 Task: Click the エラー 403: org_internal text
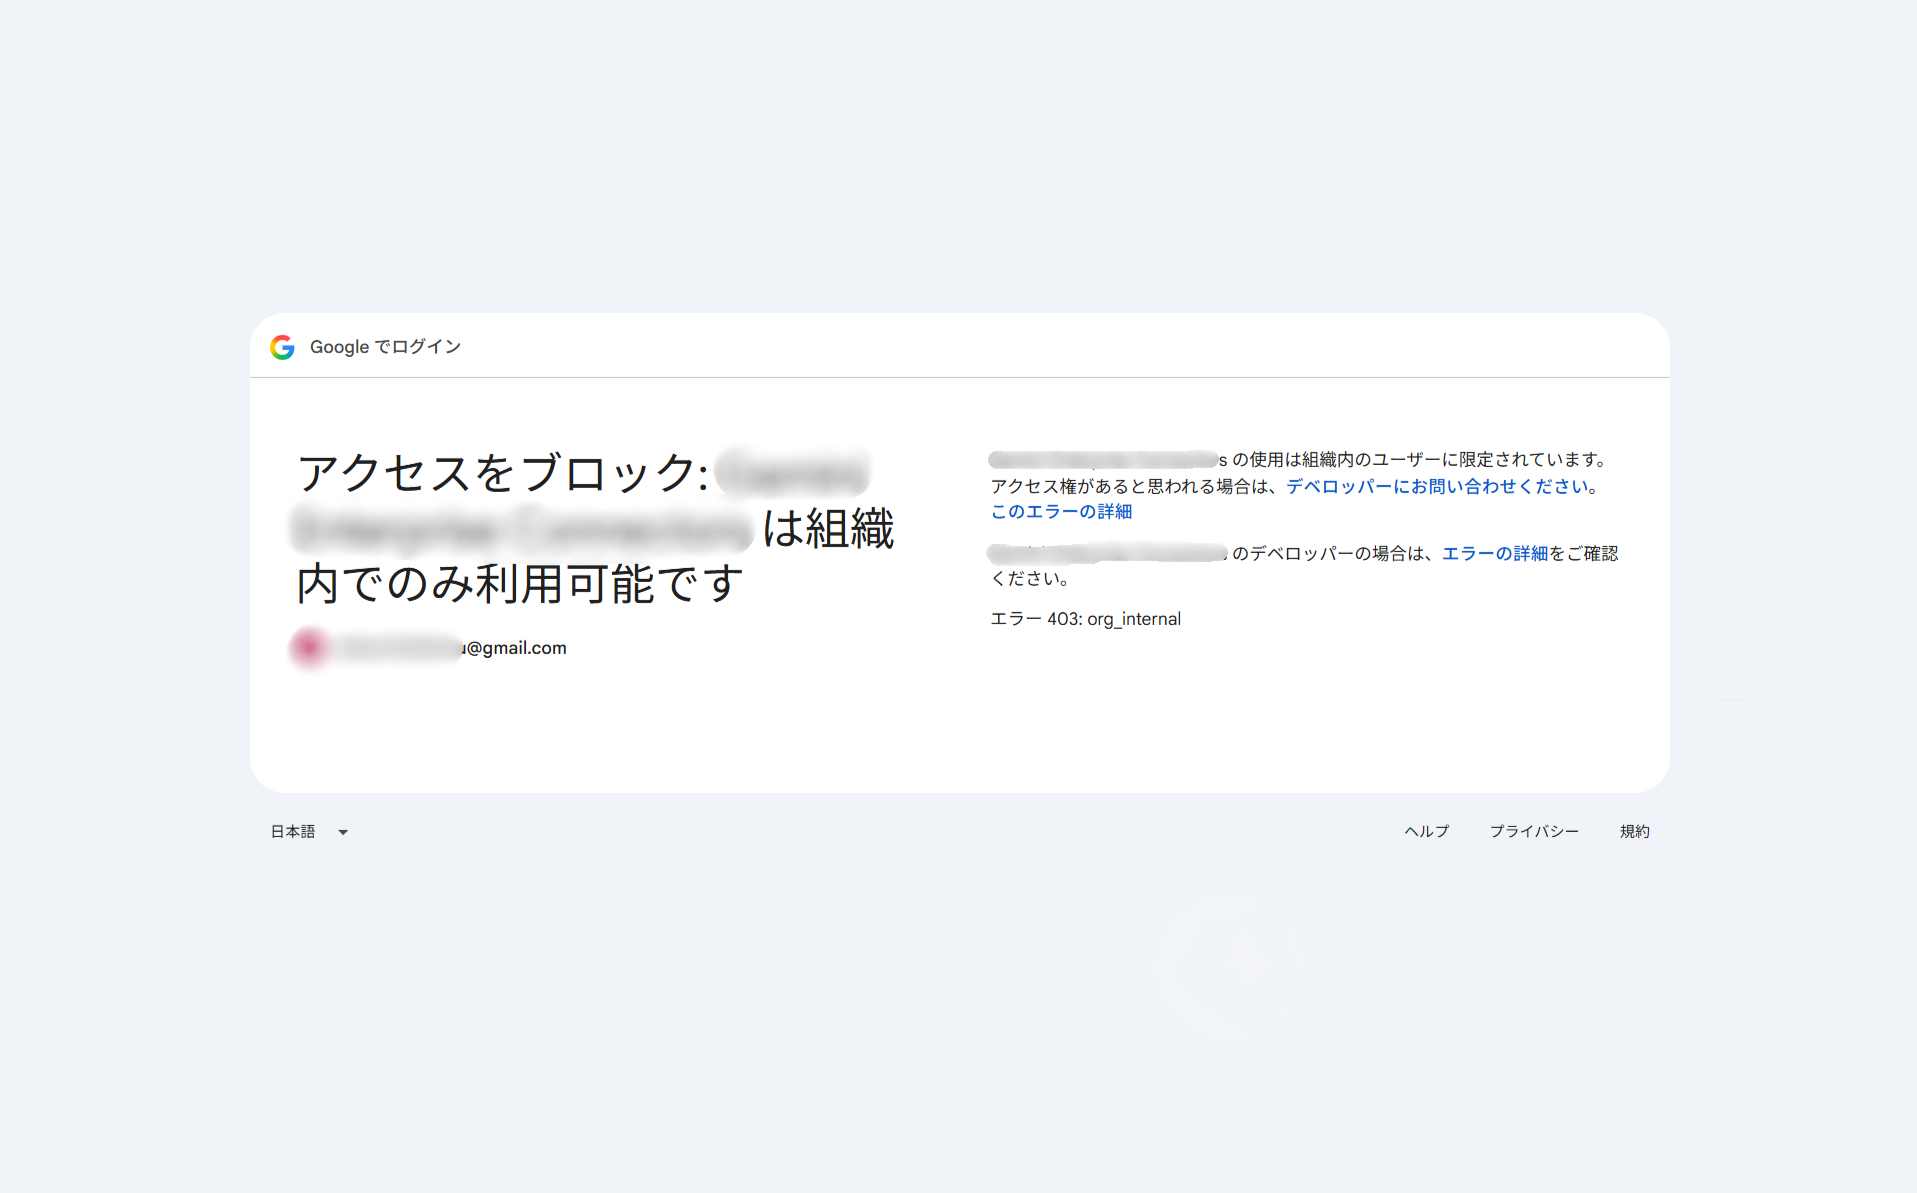(1086, 619)
